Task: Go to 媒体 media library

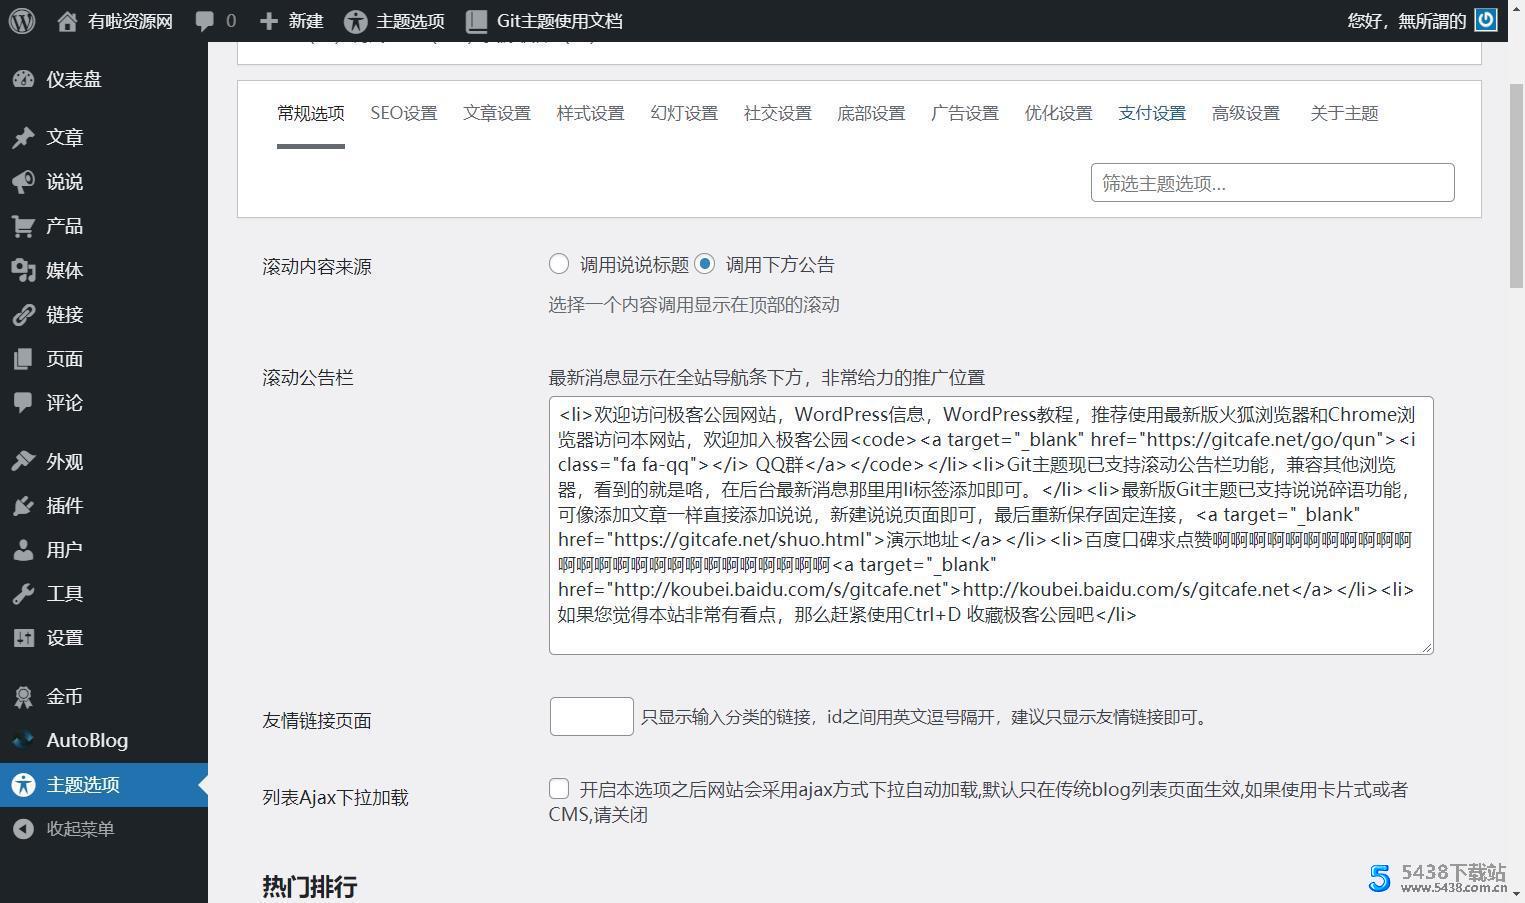Action: [64, 270]
